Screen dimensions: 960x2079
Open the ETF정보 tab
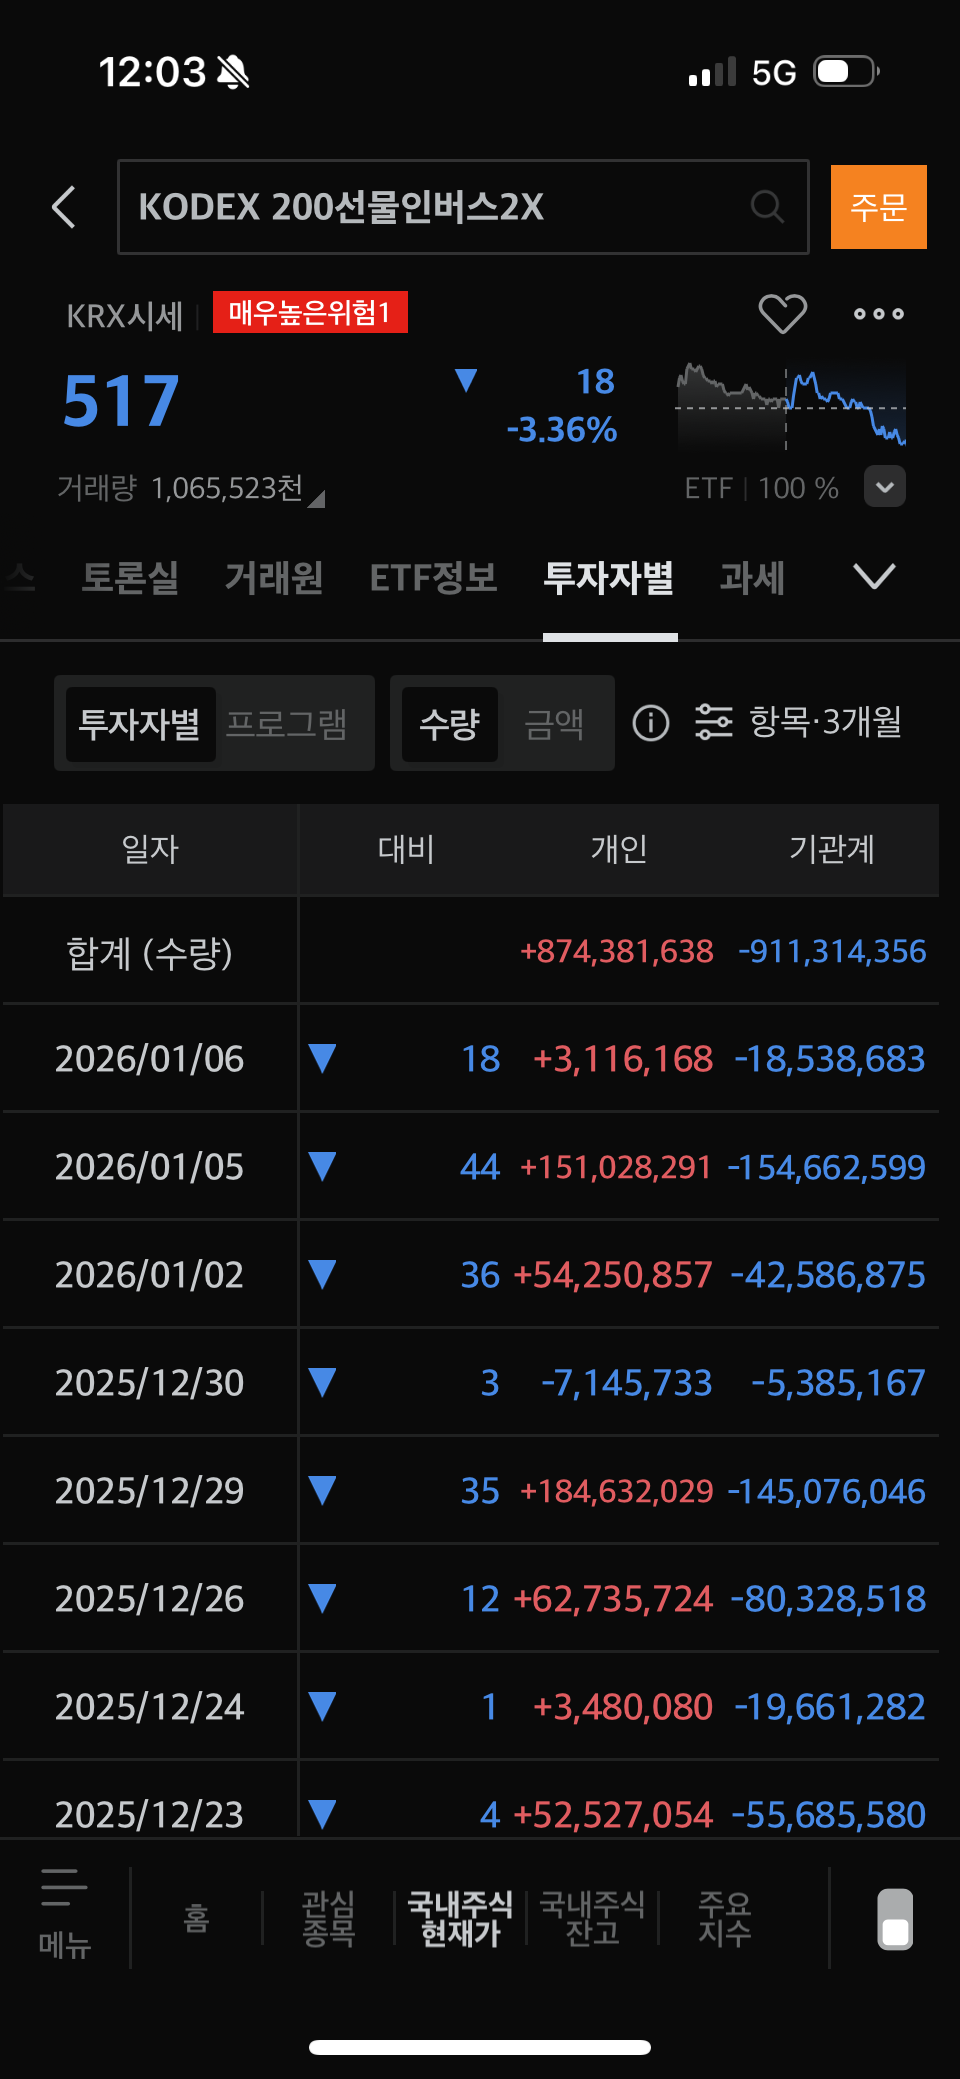click(434, 577)
